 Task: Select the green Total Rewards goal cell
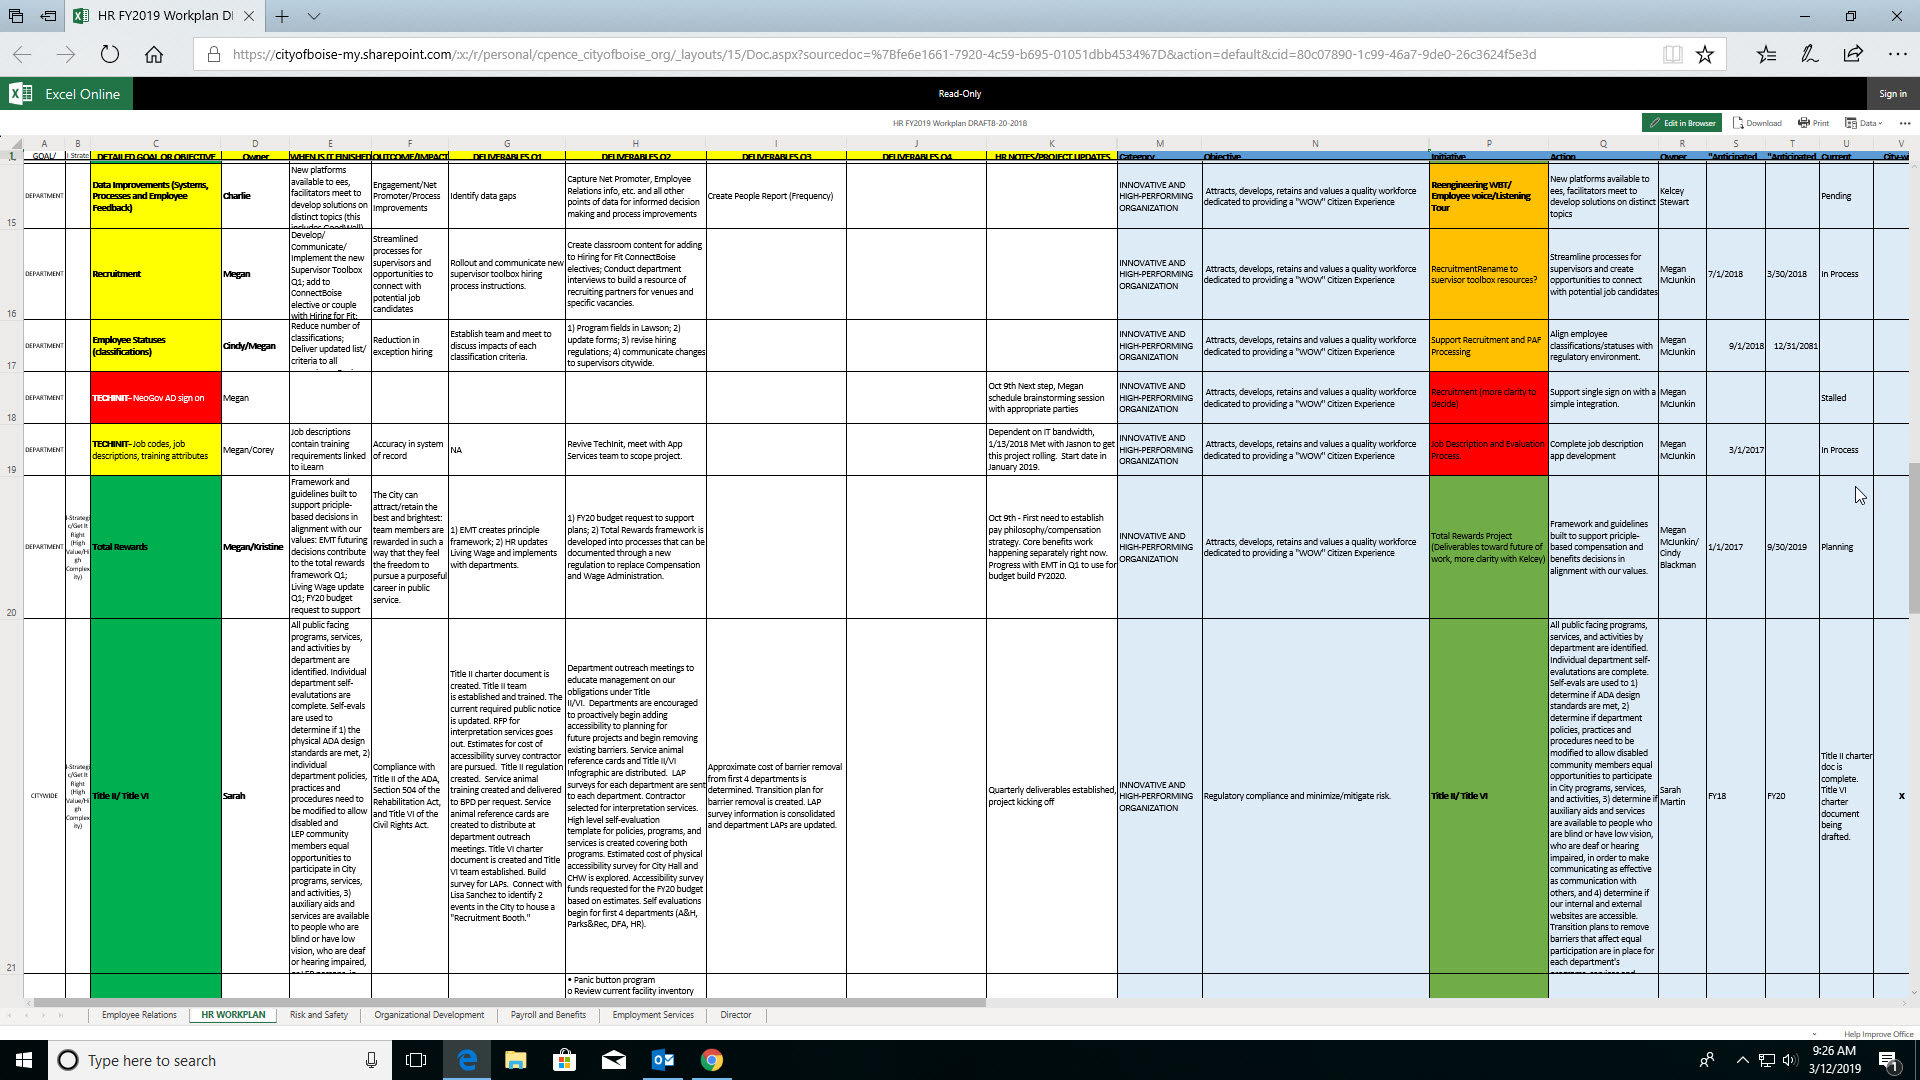155,547
